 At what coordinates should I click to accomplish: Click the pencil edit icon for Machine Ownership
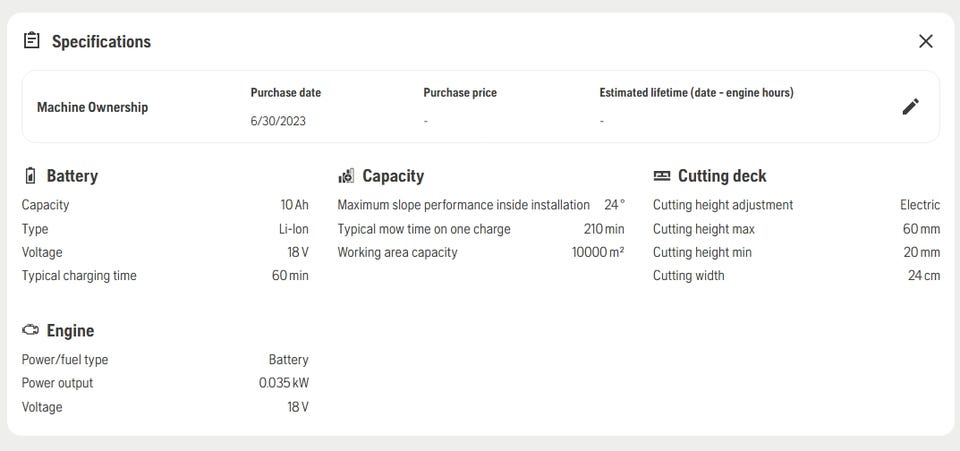[x=910, y=106]
